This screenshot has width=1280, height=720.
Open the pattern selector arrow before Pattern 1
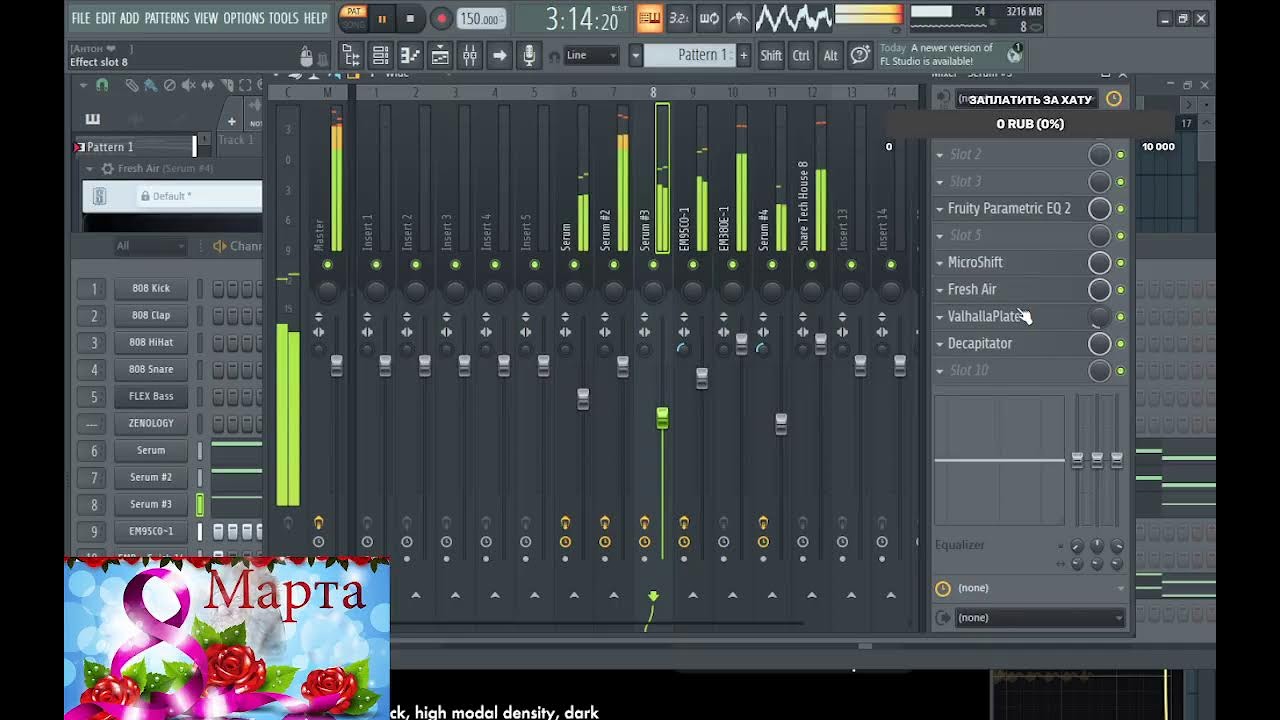click(x=635, y=56)
